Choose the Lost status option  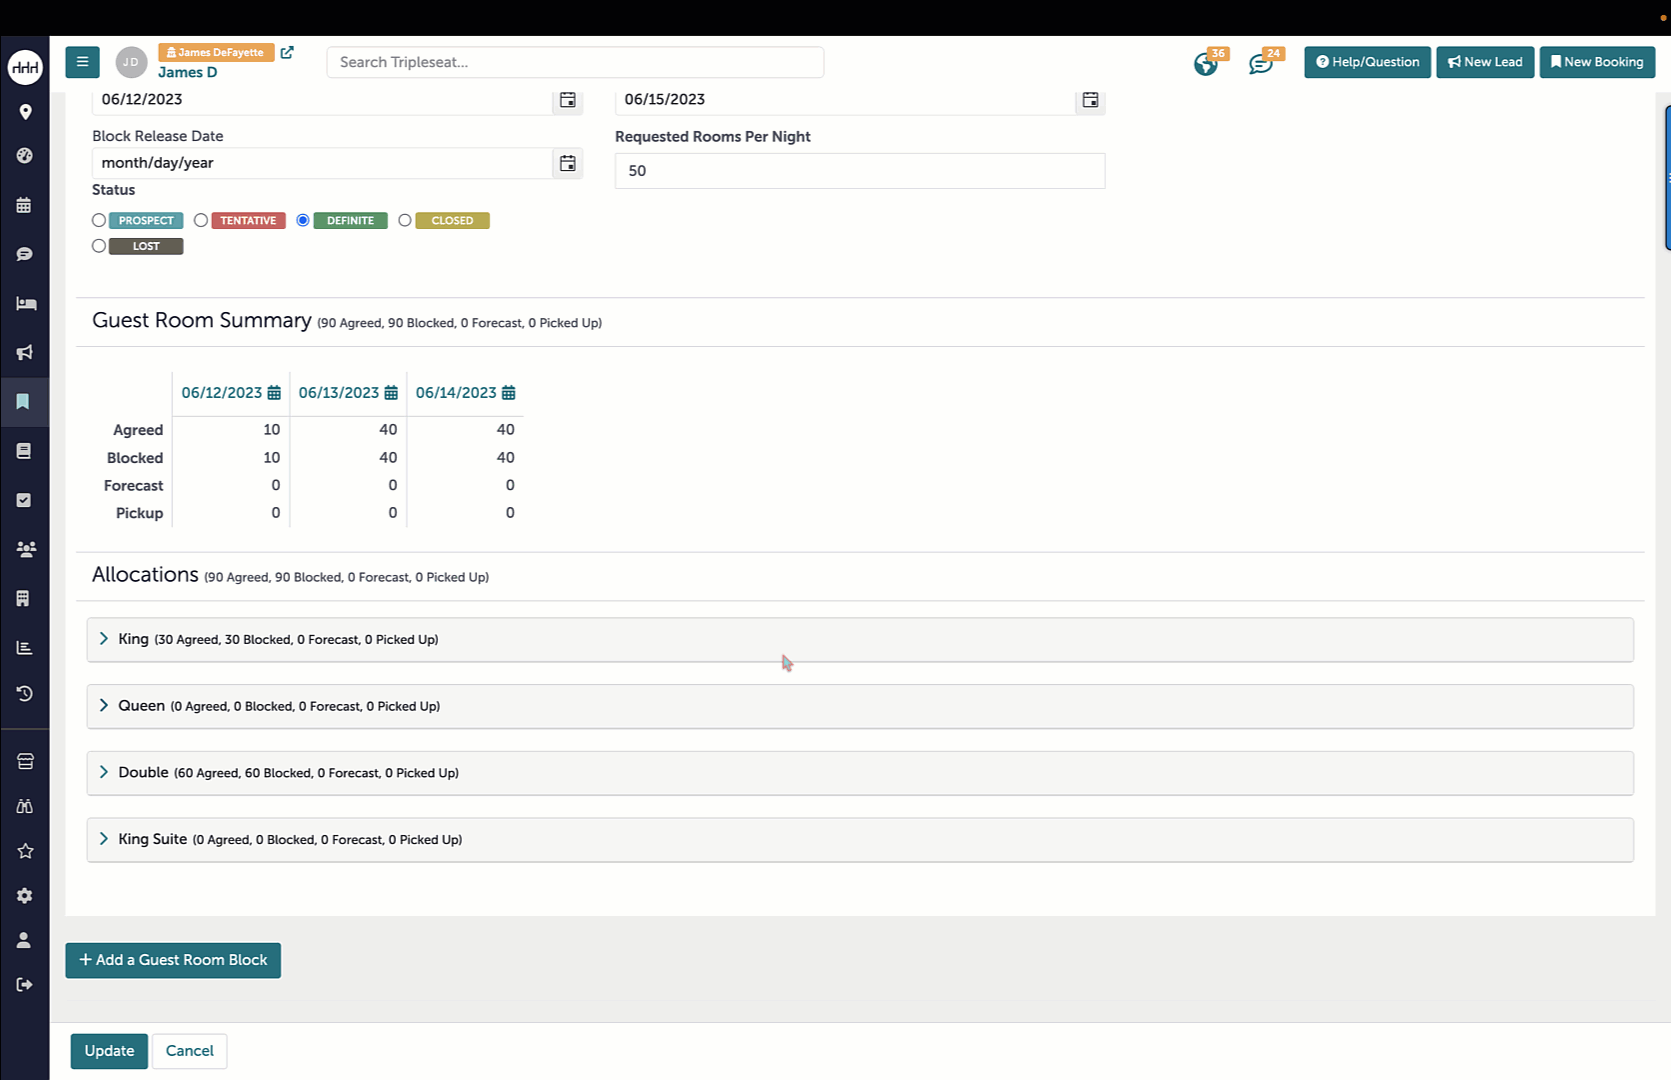[x=99, y=246]
